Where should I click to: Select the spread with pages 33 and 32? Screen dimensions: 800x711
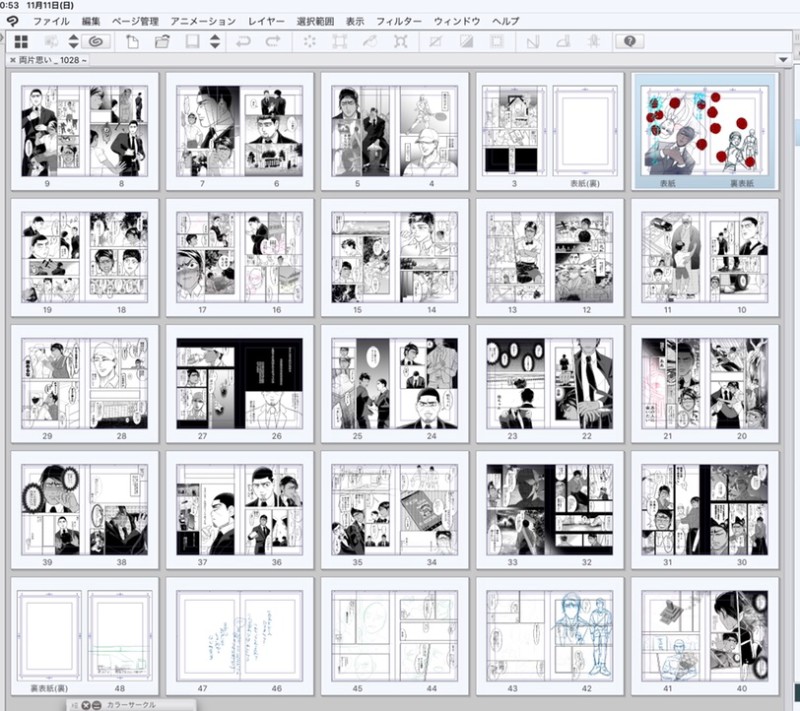[x=550, y=510]
